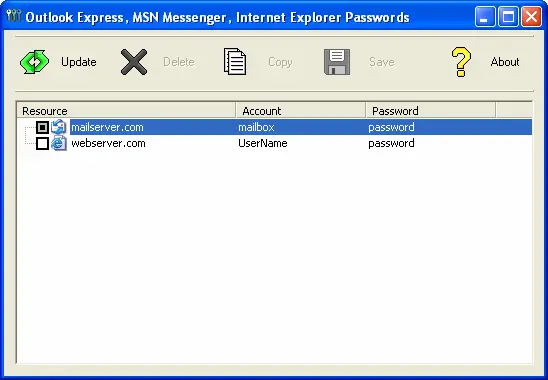Click the mail icon beside mailserver.com
548x380 pixels.
tap(58, 127)
